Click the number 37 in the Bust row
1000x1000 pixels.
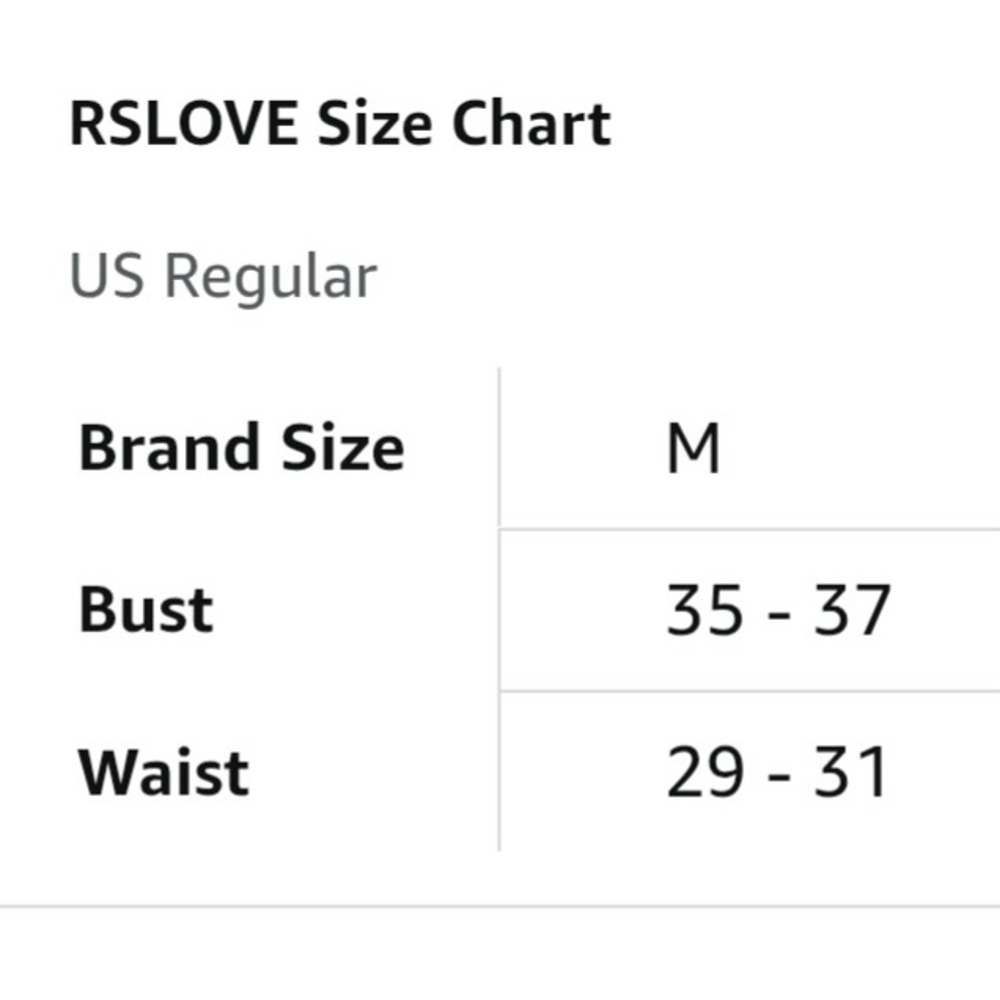853,610
